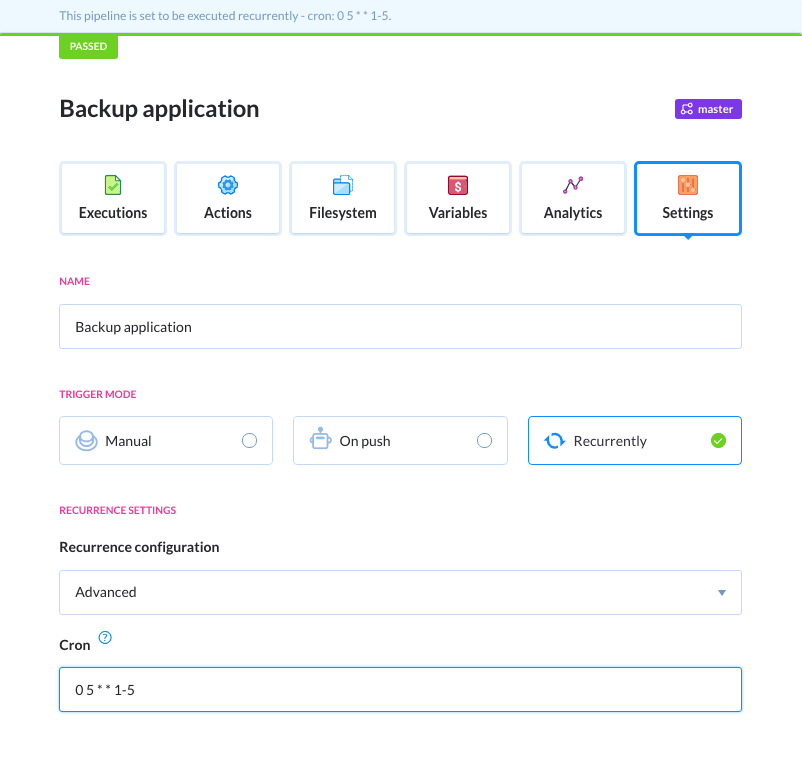The width and height of the screenshot is (802, 757).
Task: Click the PASSED status badge
Action: pos(88,46)
